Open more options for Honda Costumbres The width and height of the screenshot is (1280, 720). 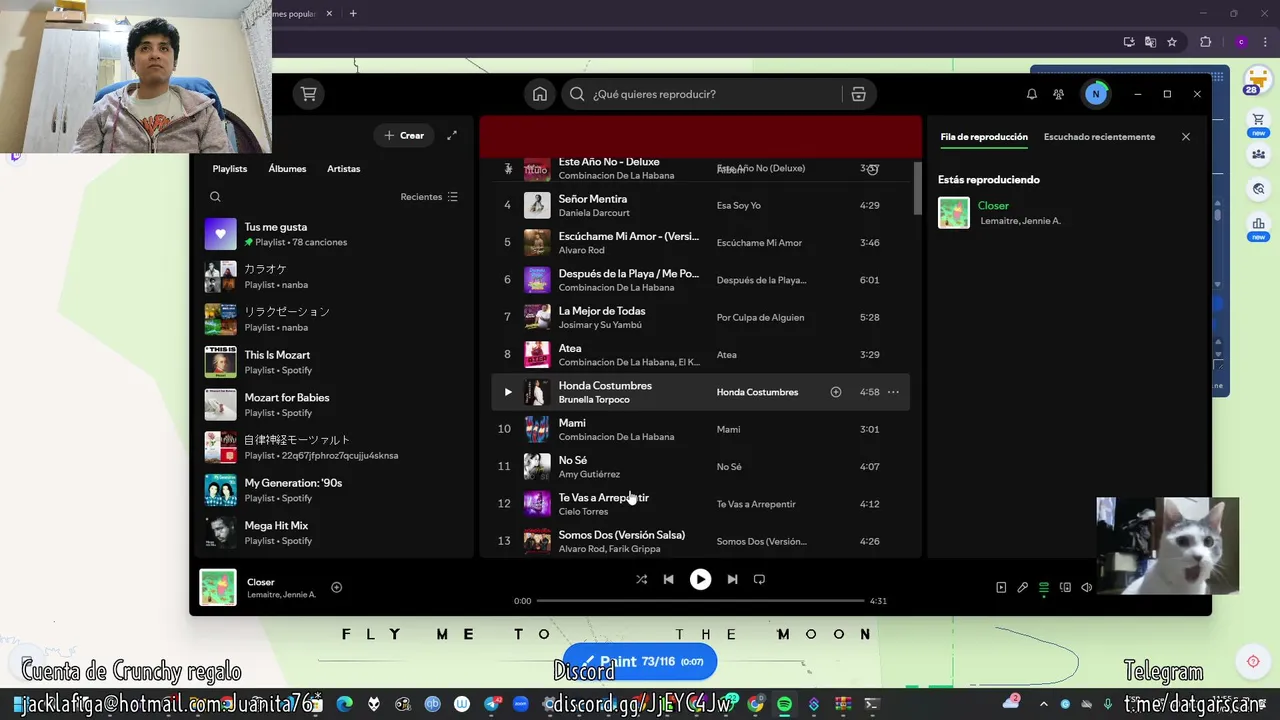[x=893, y=392]
